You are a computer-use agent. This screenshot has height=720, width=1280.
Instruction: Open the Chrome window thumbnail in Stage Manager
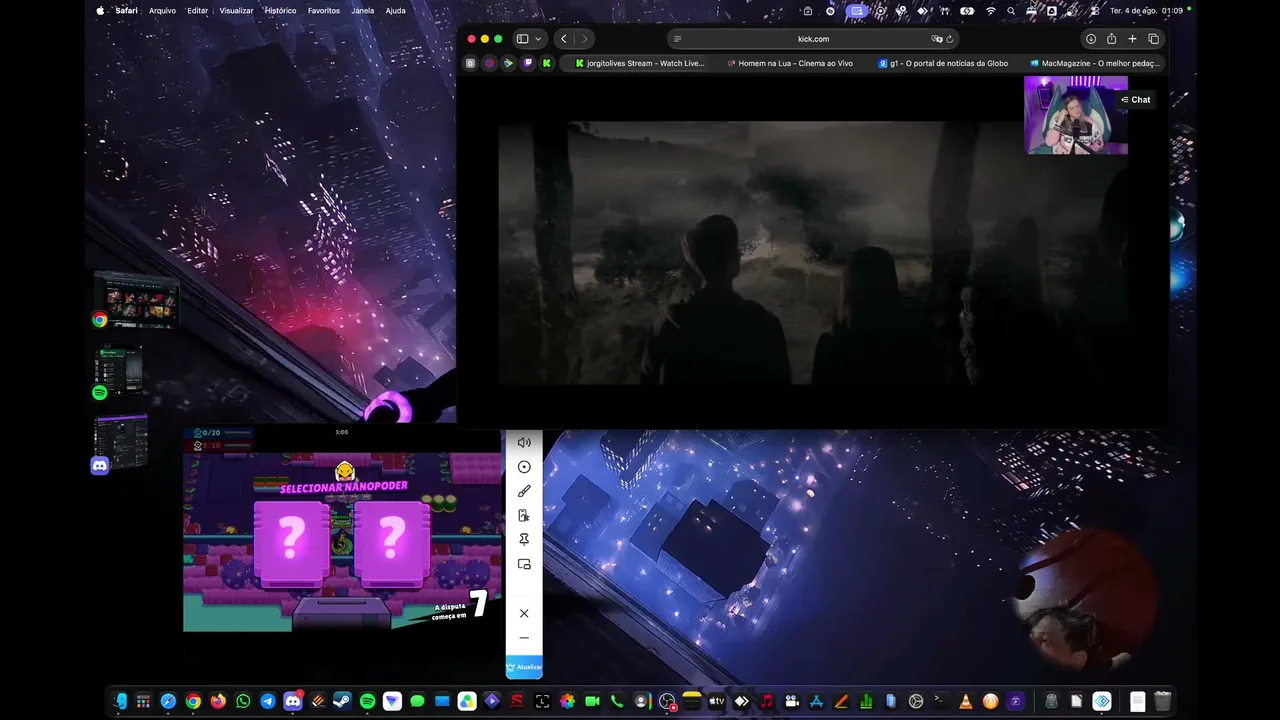pyautogui.click(x=136, y=300)
